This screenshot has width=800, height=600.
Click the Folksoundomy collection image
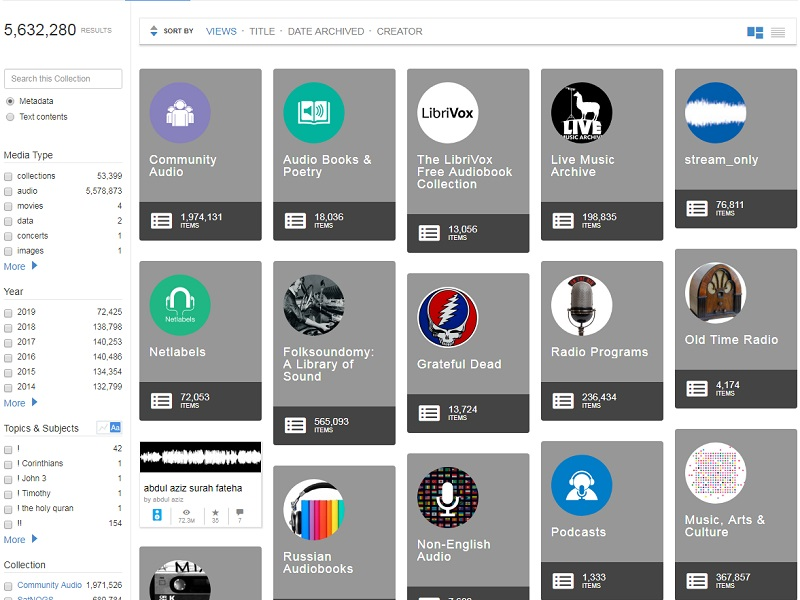[314, 305]
